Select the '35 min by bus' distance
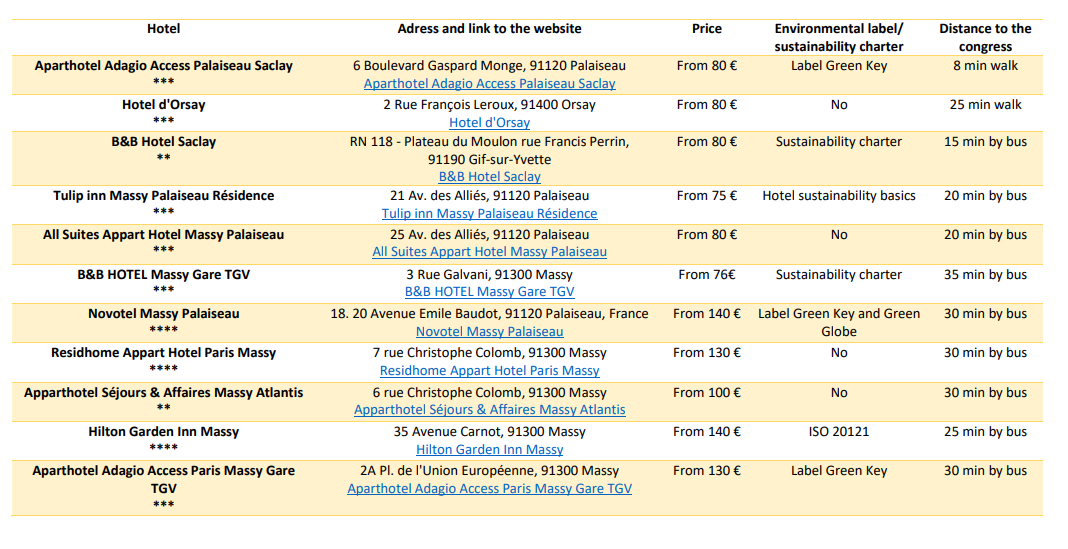This screenshot has width=1068, height=549. coord(985,275)
